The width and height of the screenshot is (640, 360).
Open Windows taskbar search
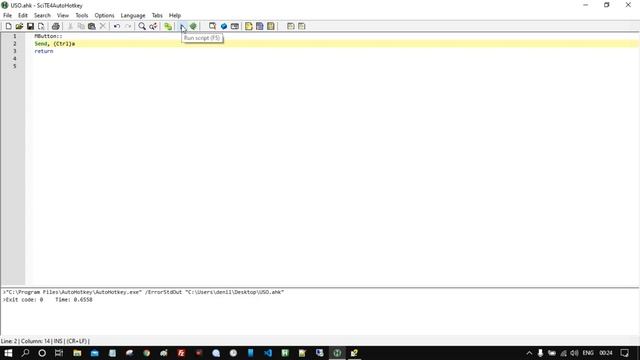point(25,353)
